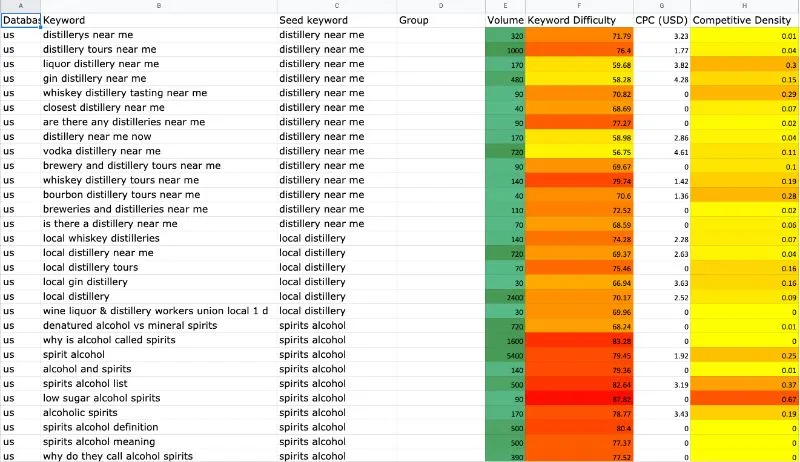Select the 'spirits alcohol definition' keyword cell
800x462 pixels.
pyautogui.click(x=159, y=427)
